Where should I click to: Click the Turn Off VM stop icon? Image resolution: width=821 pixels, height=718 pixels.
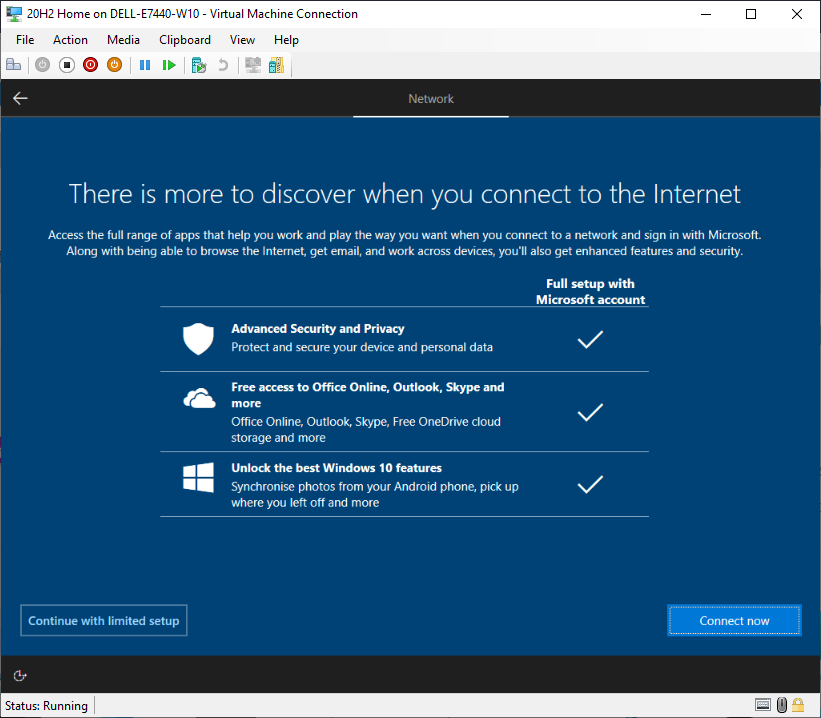pyautogui.click(x=66, y=65)
